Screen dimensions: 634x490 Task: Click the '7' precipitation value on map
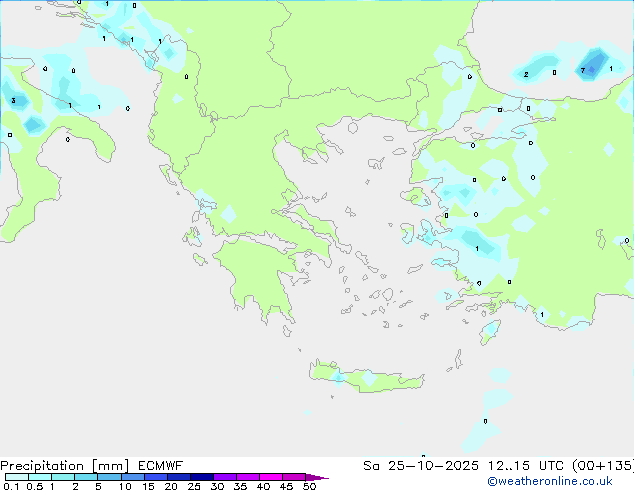coord(583,70)
